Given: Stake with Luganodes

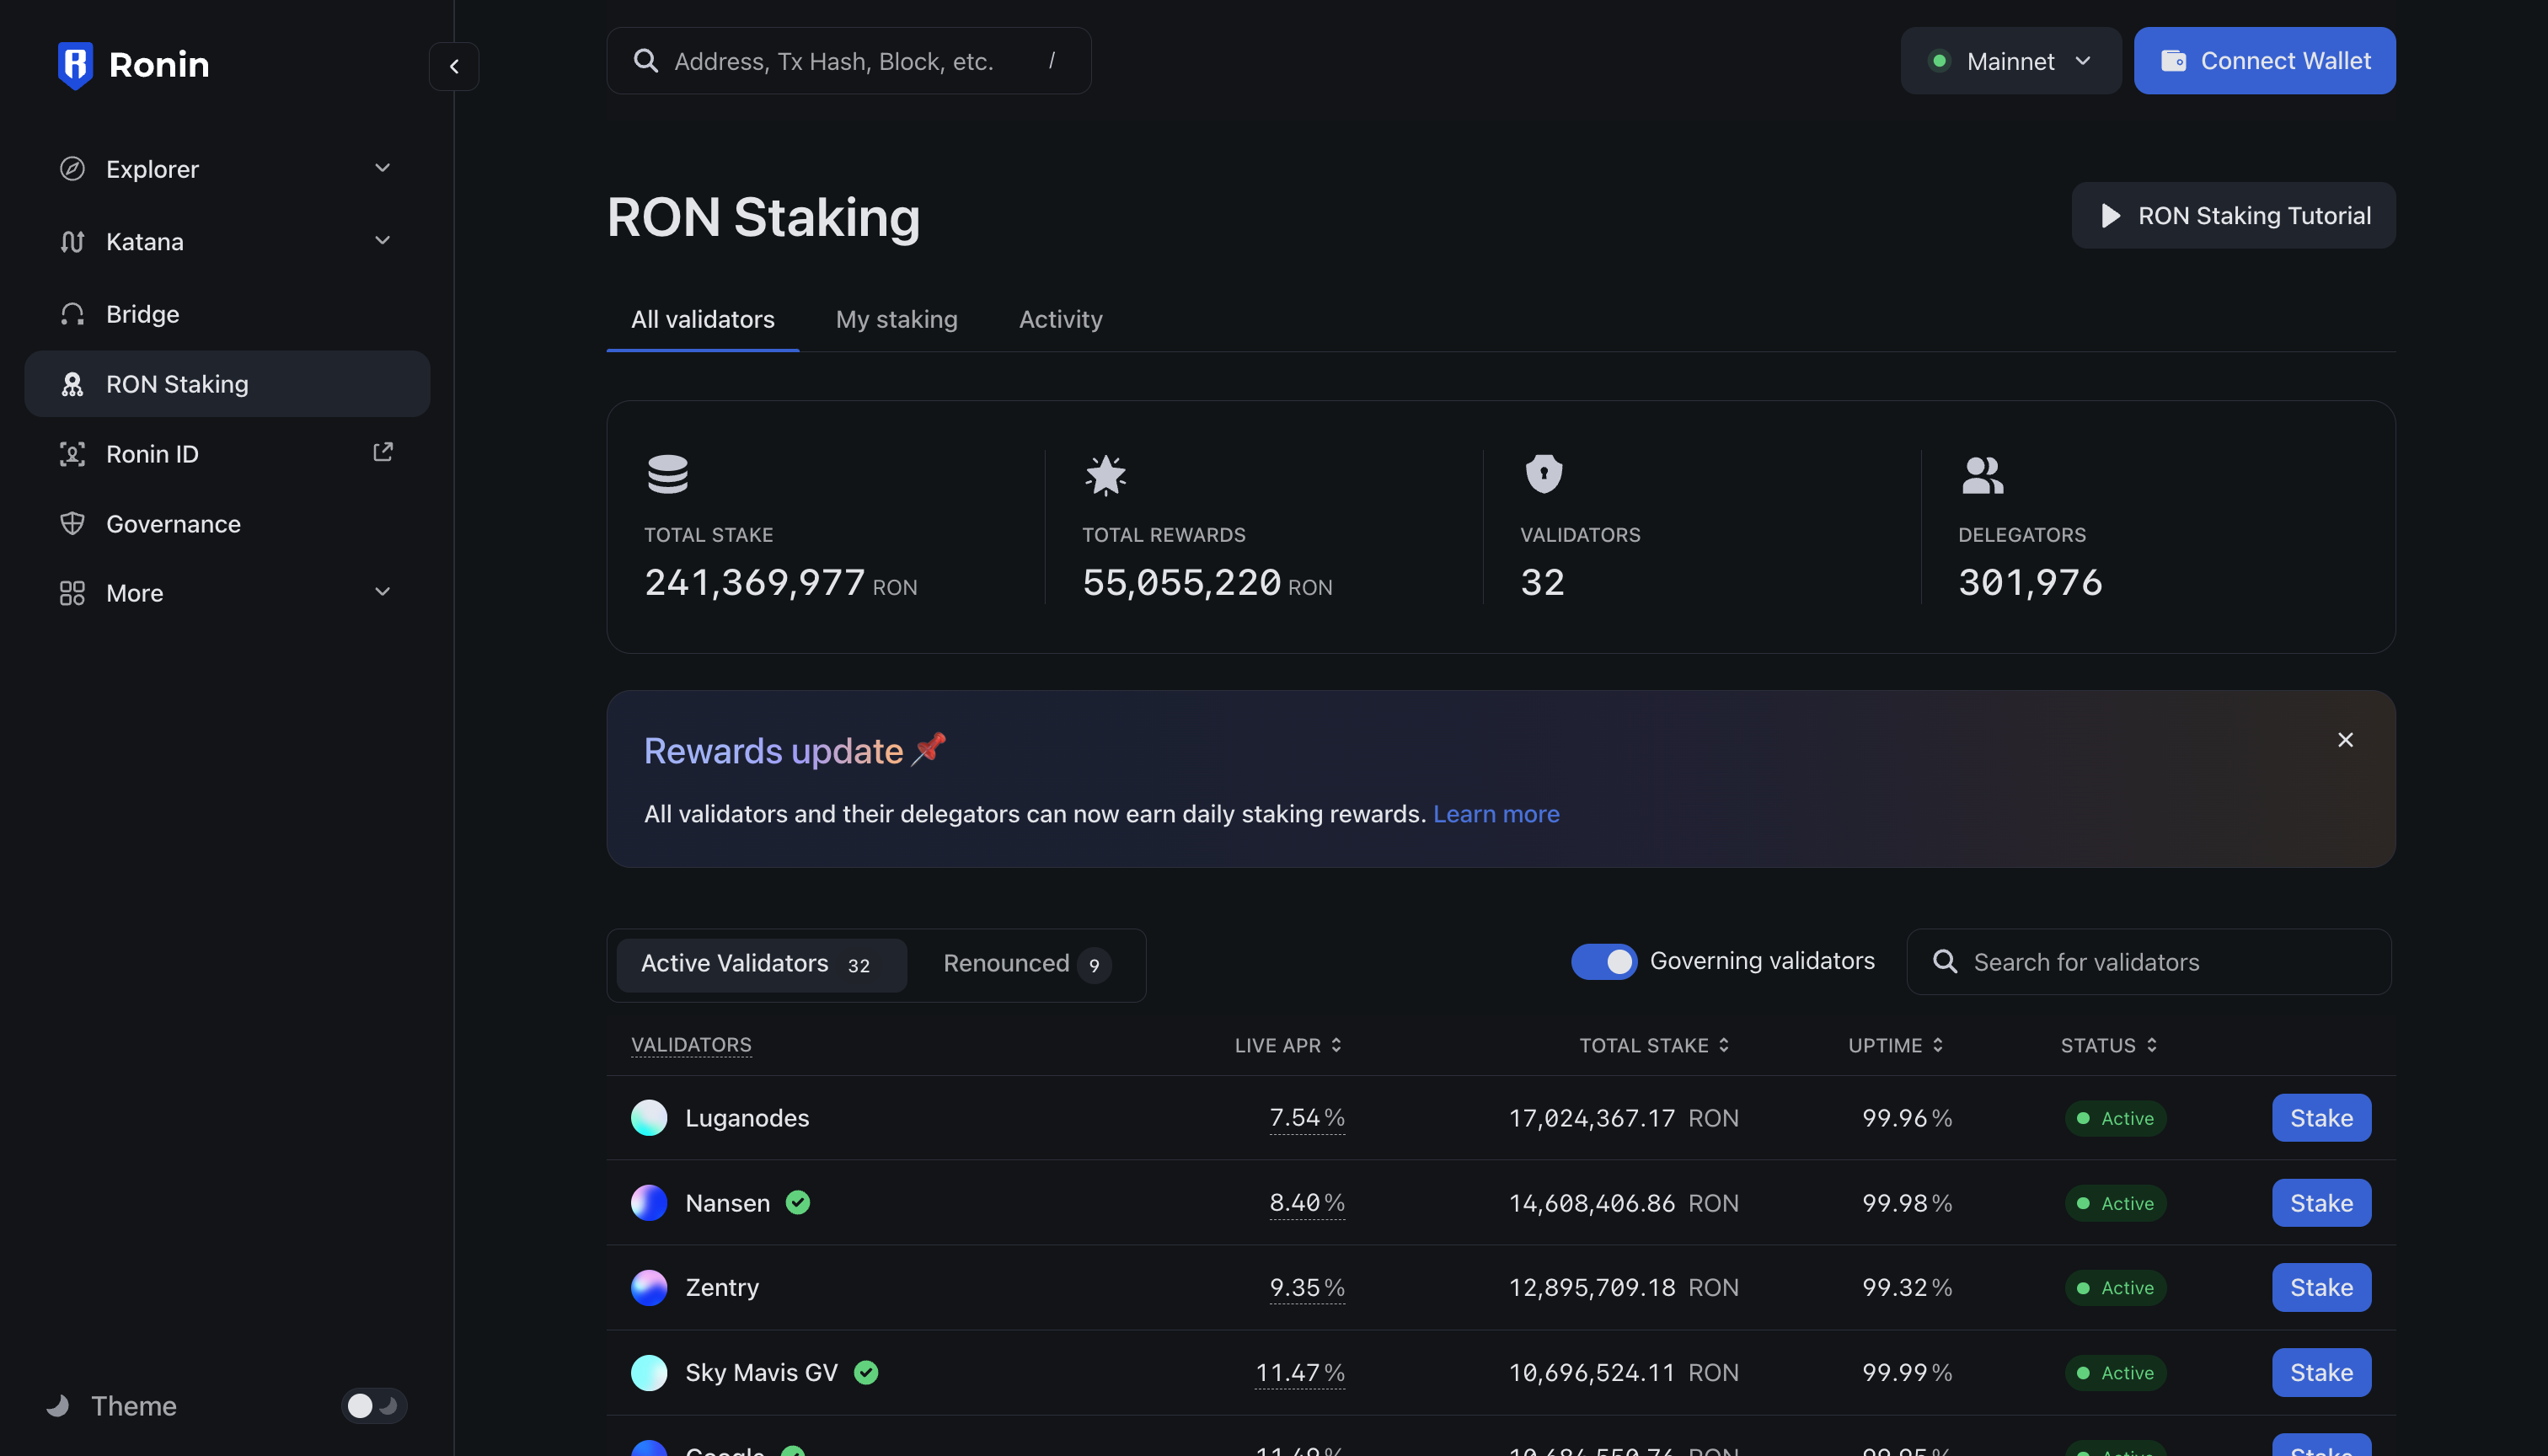Looking at the screenshot, I should [2321, 1117].
